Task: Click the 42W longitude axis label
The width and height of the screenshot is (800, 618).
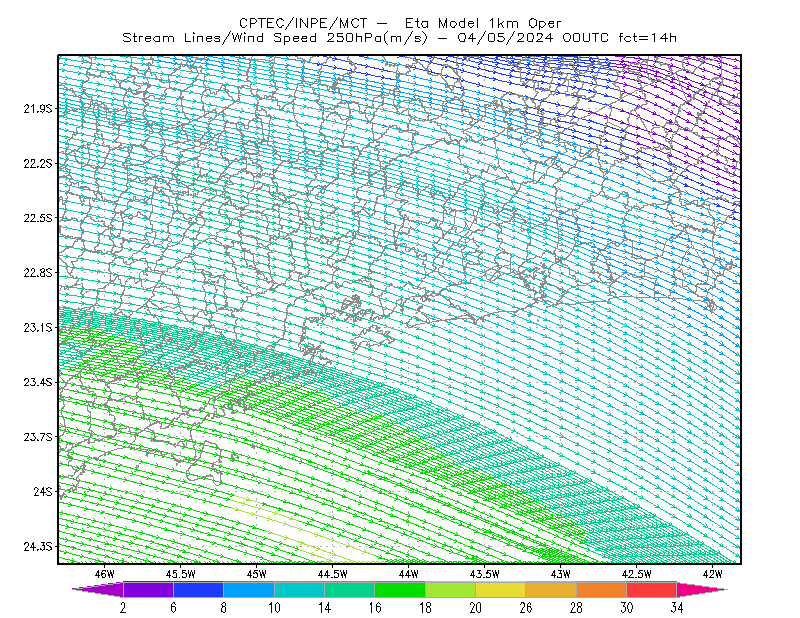Action: pyautogui.click(x=712, y=574)
